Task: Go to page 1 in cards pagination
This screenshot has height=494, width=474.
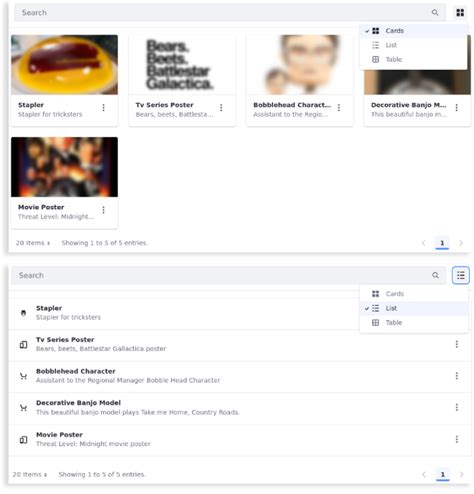Action: (x=442, y=243)
